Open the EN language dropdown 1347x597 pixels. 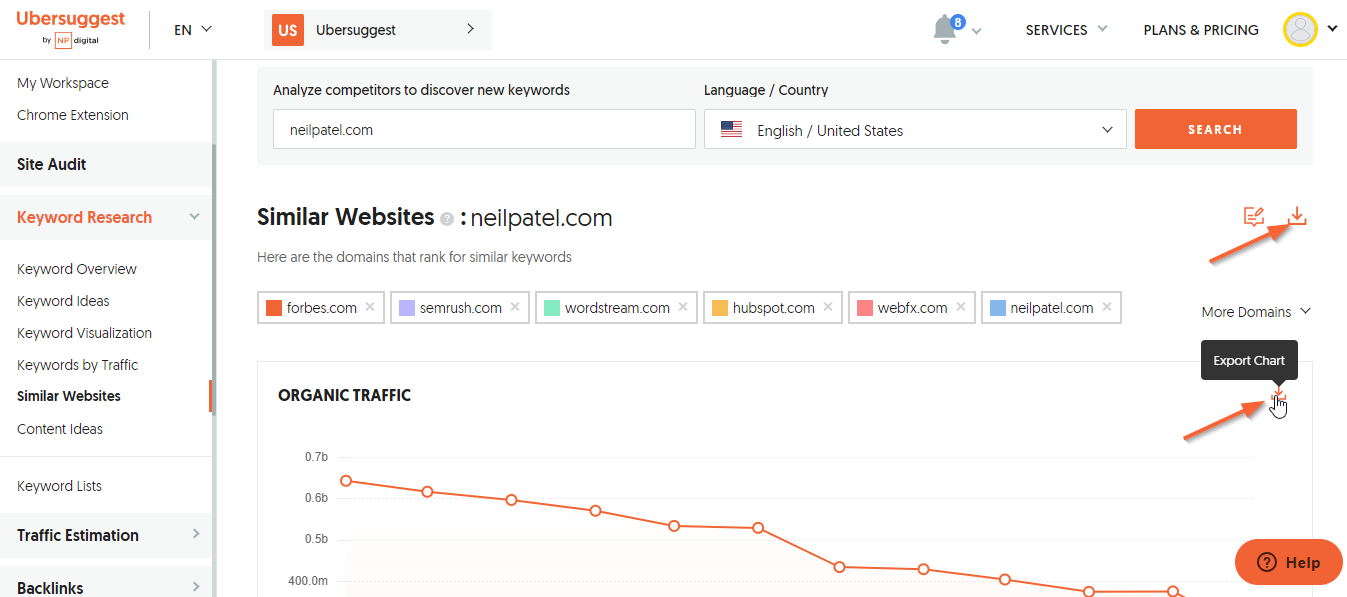tap(193, 30)
